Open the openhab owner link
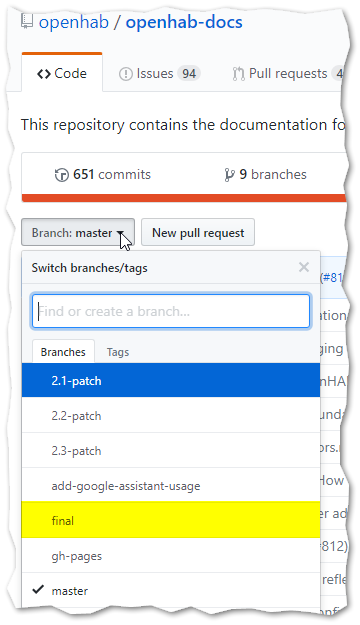The width and height of the screenshot is (360, 625). click(x=74, y=22)
